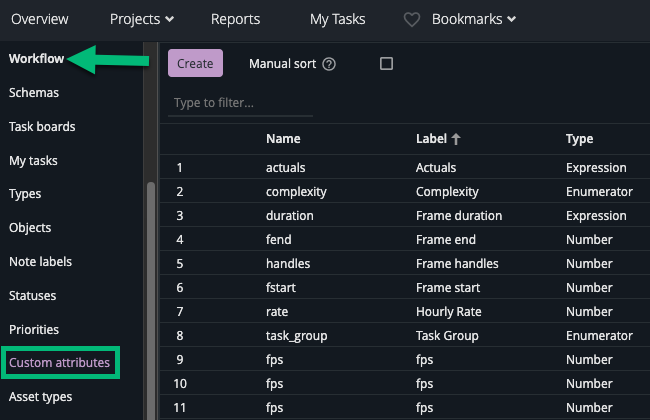Select fps name in row 10
Screen dimensions: 650x420
click(x=274, y=384)
